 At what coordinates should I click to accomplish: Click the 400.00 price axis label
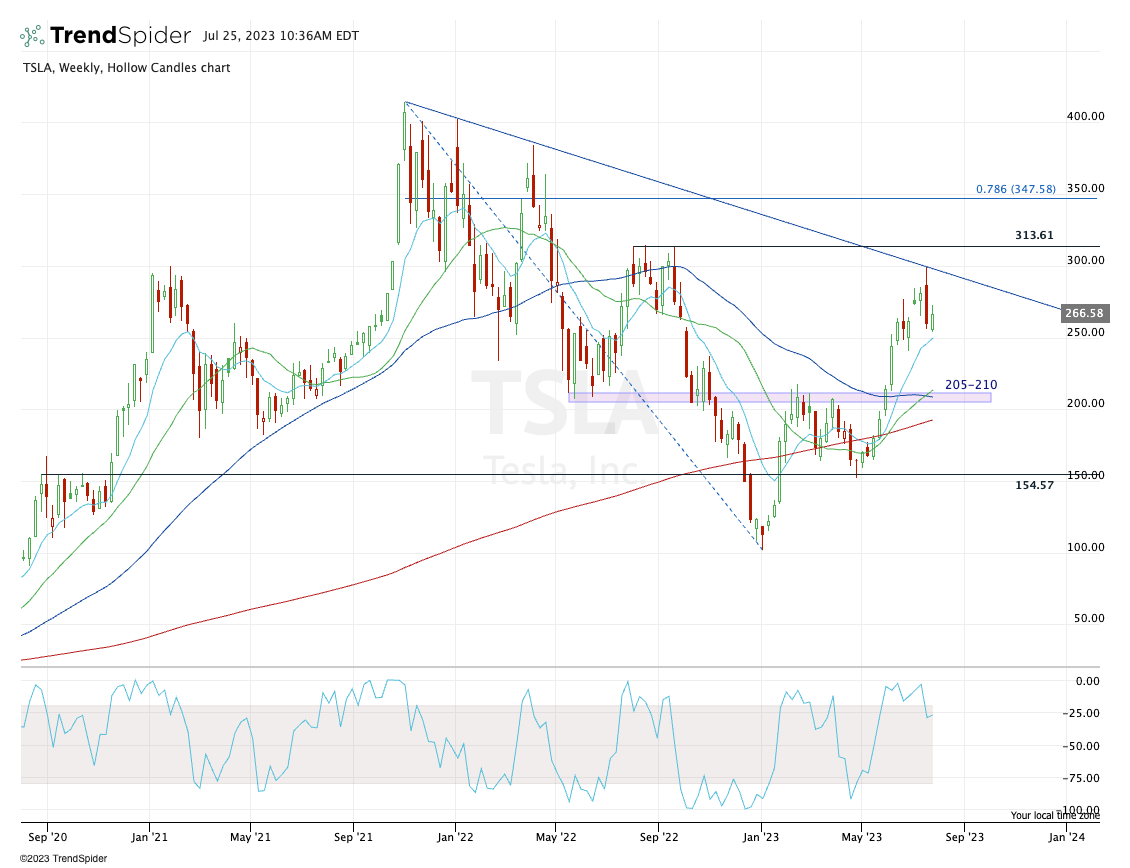(x=1085, y=116)
